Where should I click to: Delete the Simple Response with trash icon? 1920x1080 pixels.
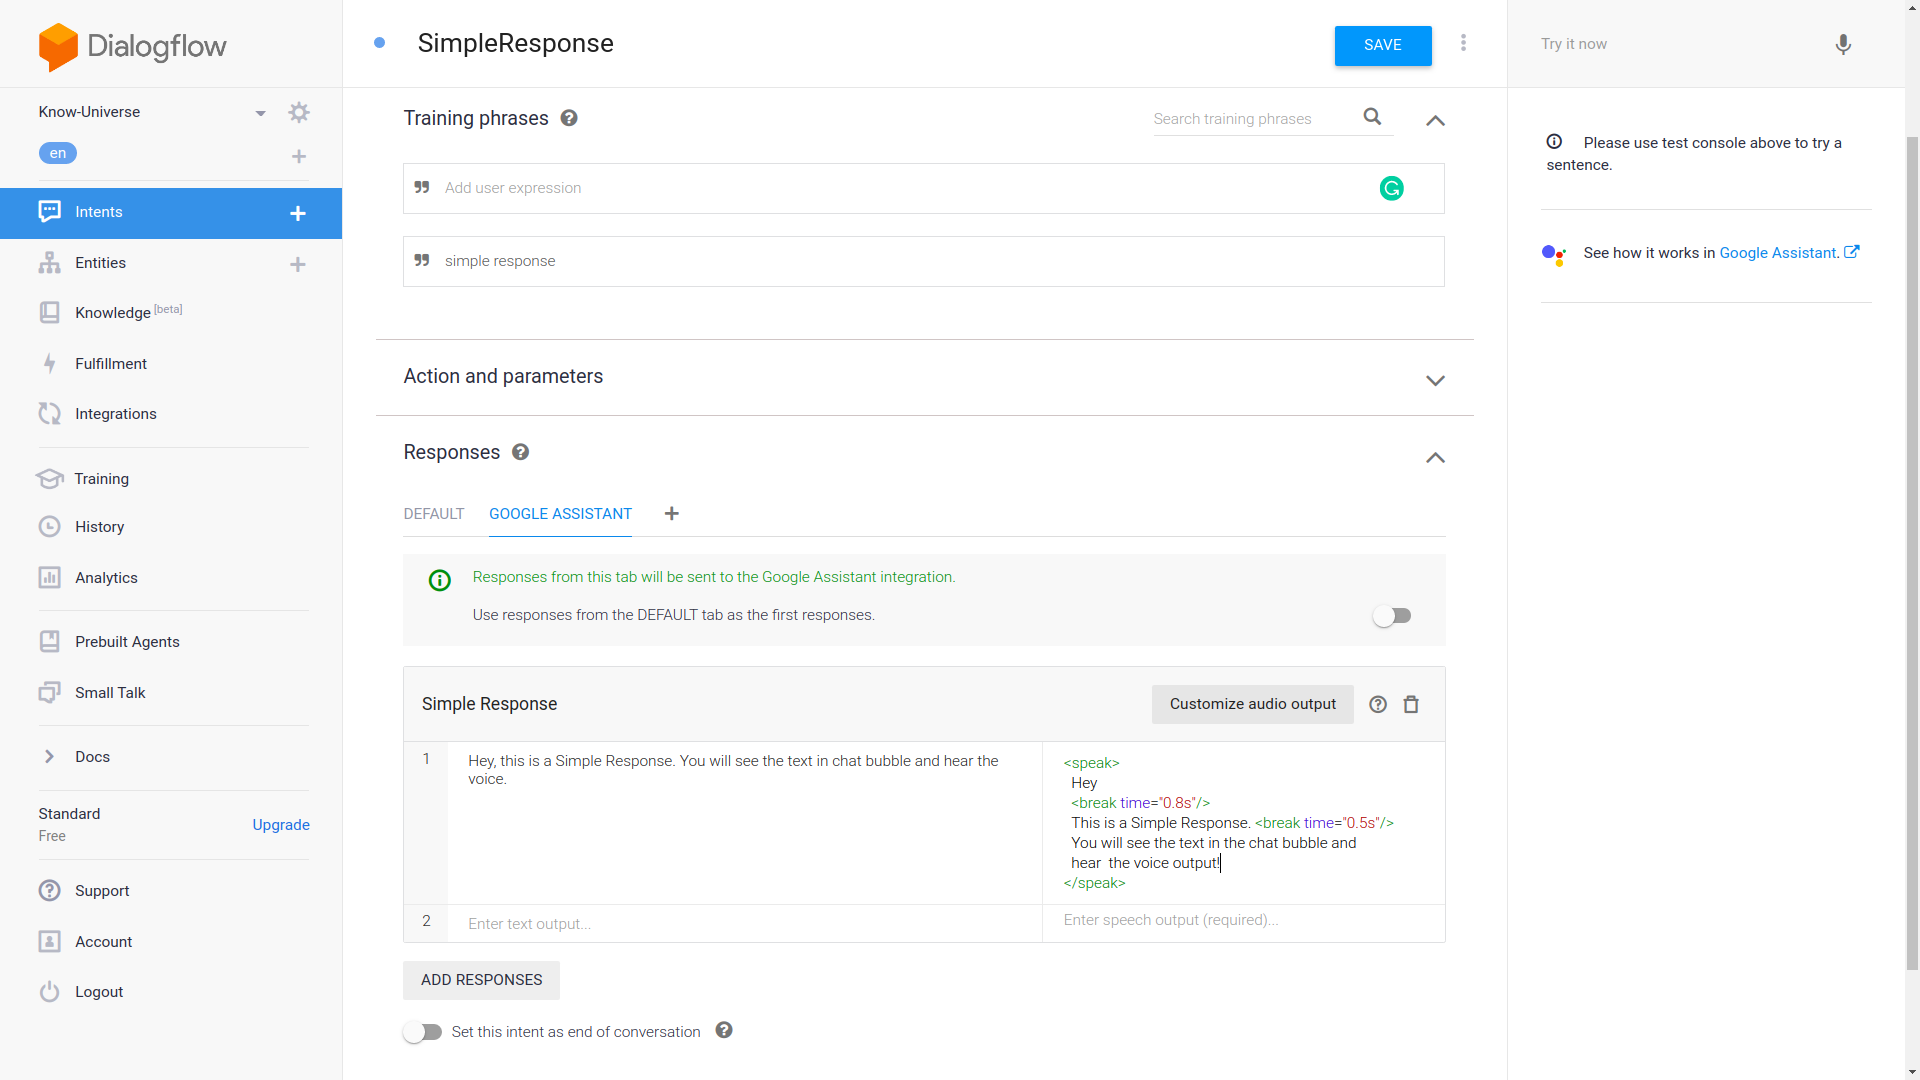[1411, 705]
